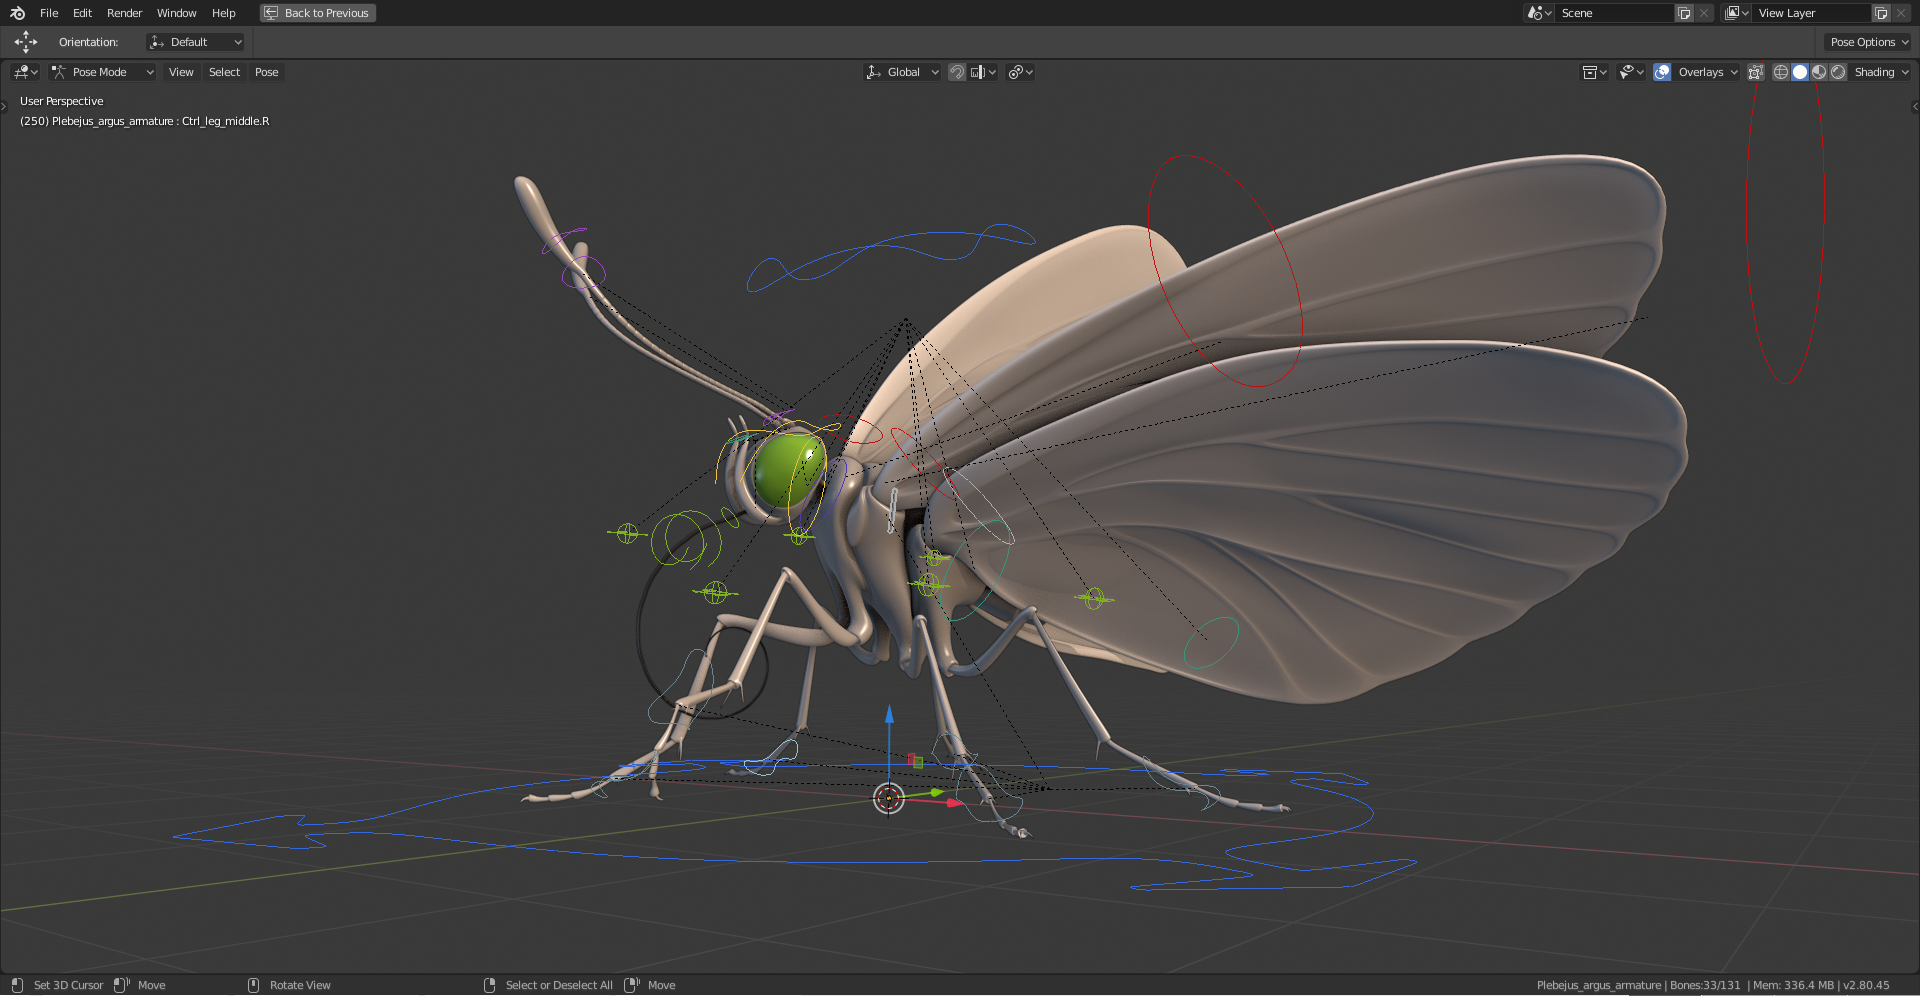Switch to rendered shading mode
The width and height of the screenshot is (1920, 996).
click(x=1838, y=72)
